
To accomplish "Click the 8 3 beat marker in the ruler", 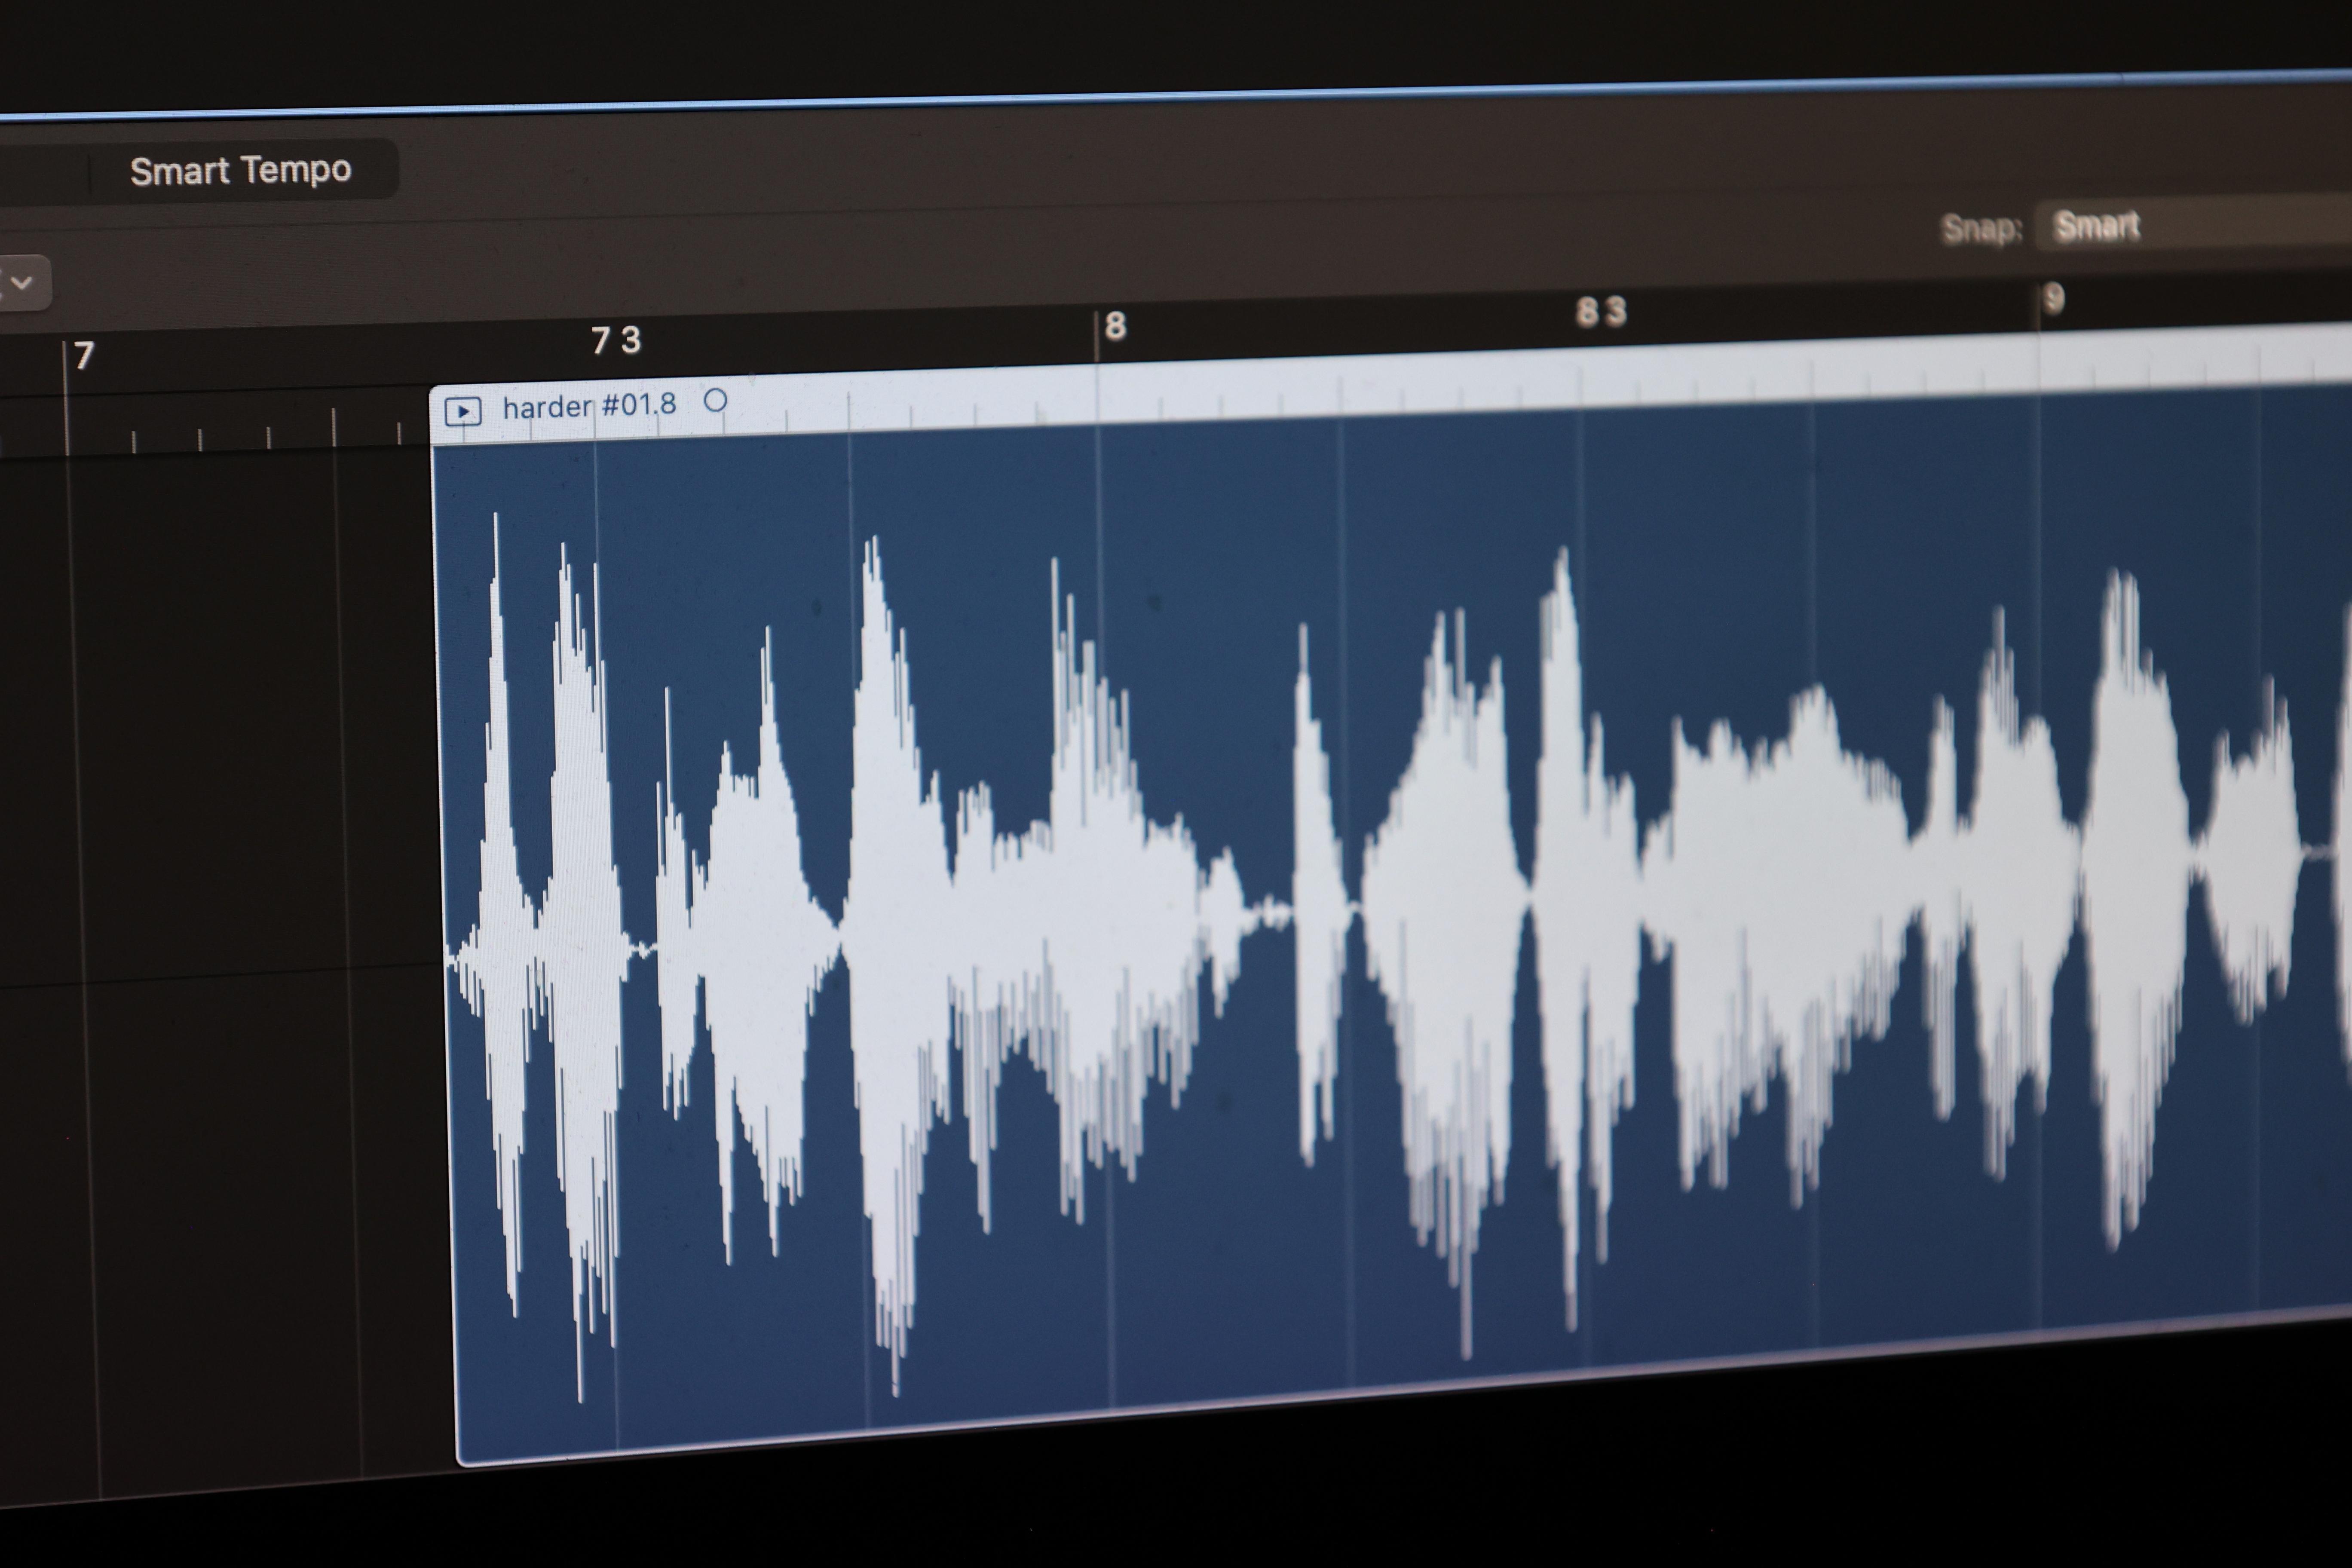I will [x=1601, y=312].
